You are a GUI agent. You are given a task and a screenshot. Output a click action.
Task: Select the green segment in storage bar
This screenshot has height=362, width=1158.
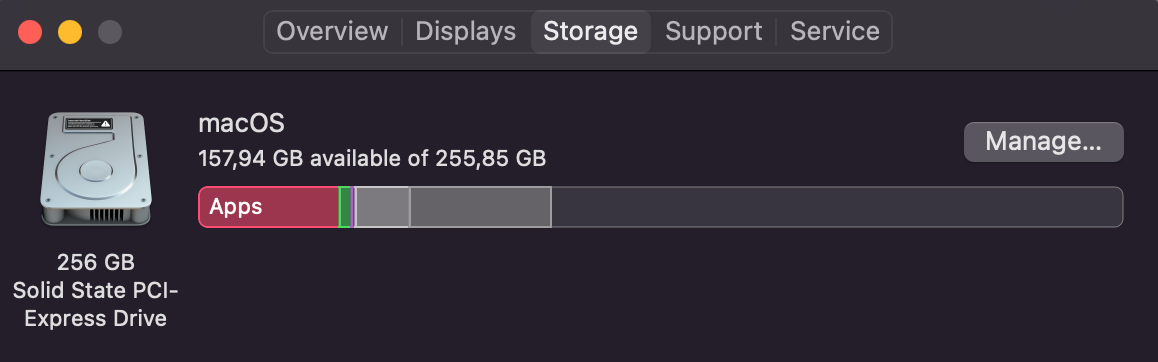point(345,207)
